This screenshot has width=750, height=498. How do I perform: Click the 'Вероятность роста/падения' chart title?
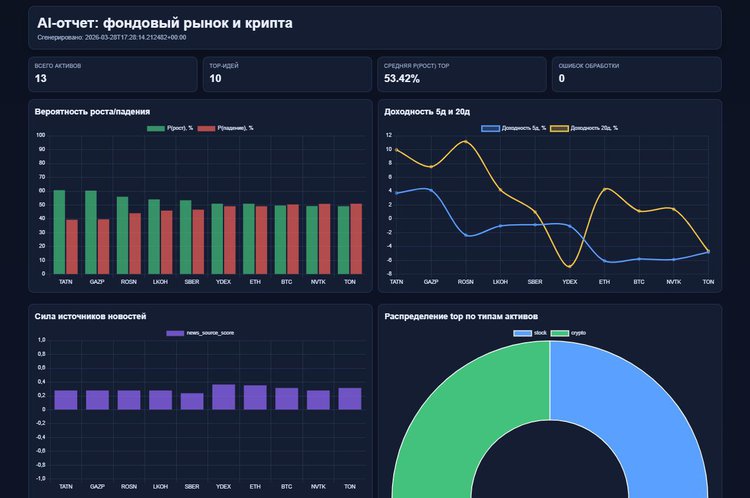point(92,111)
